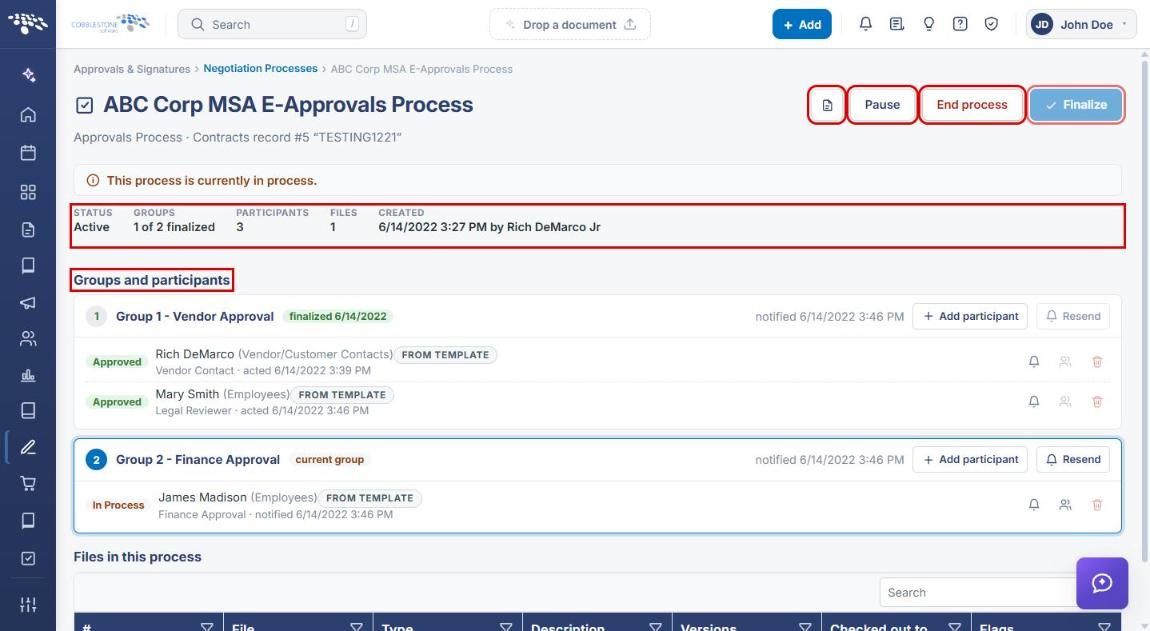The height and width of the screenshot is (631, 1150).
Task: Open the people icon in sidebar
Action: click(x=28, y=338)
